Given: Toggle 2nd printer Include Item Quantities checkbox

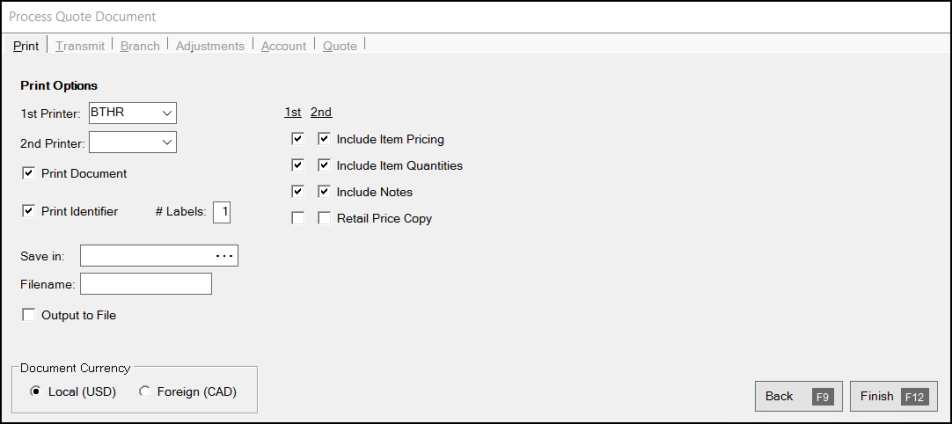Looking at the screenshot, I should [324, 165].
